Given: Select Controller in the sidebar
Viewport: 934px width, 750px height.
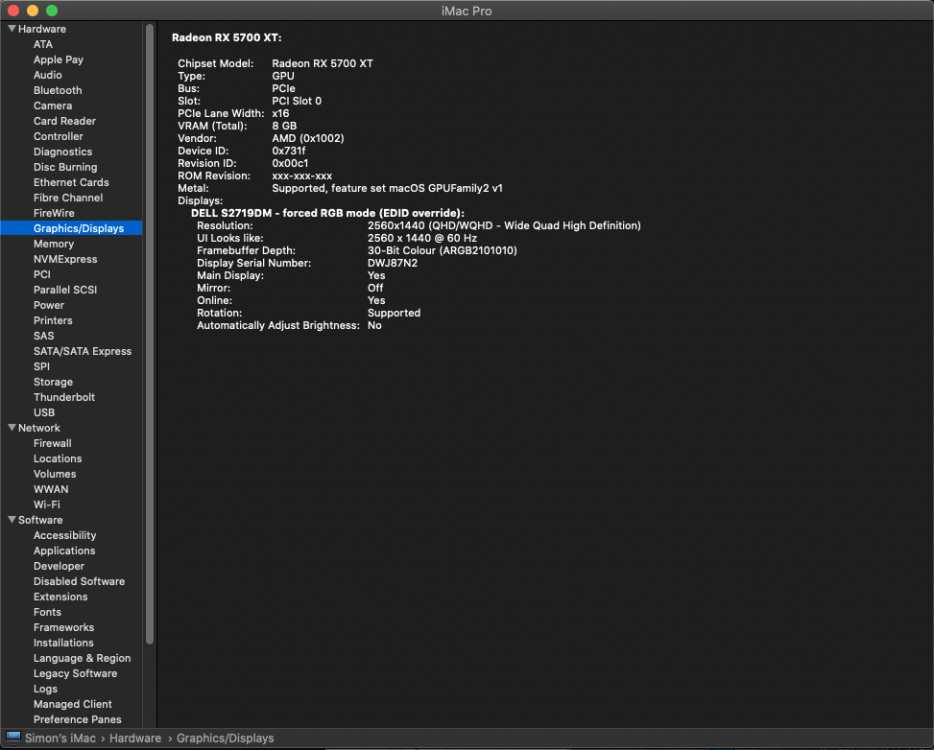Looking at the screenshot, I should [x=58, y=136].
